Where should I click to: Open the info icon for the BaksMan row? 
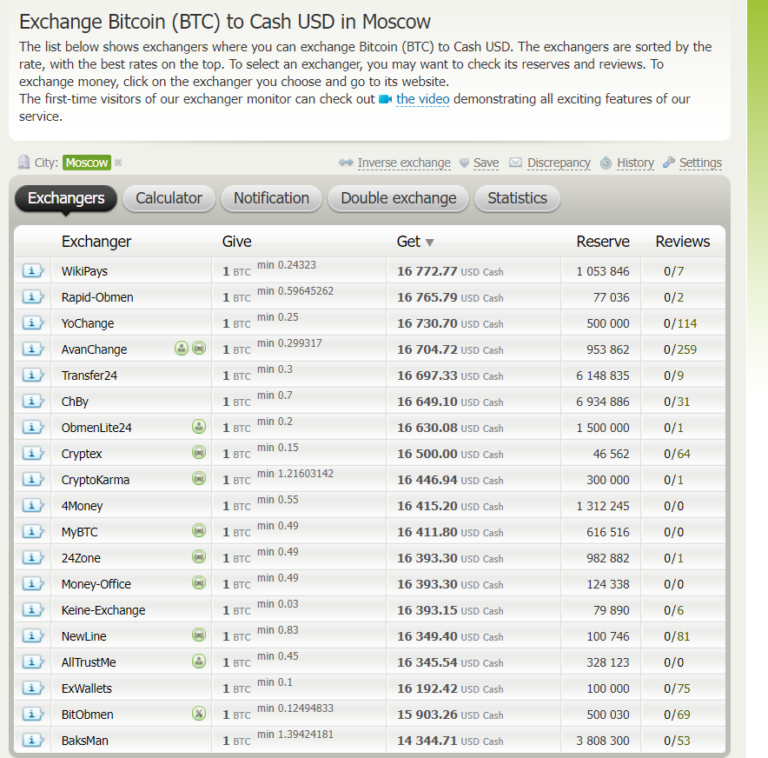point(33,741)
